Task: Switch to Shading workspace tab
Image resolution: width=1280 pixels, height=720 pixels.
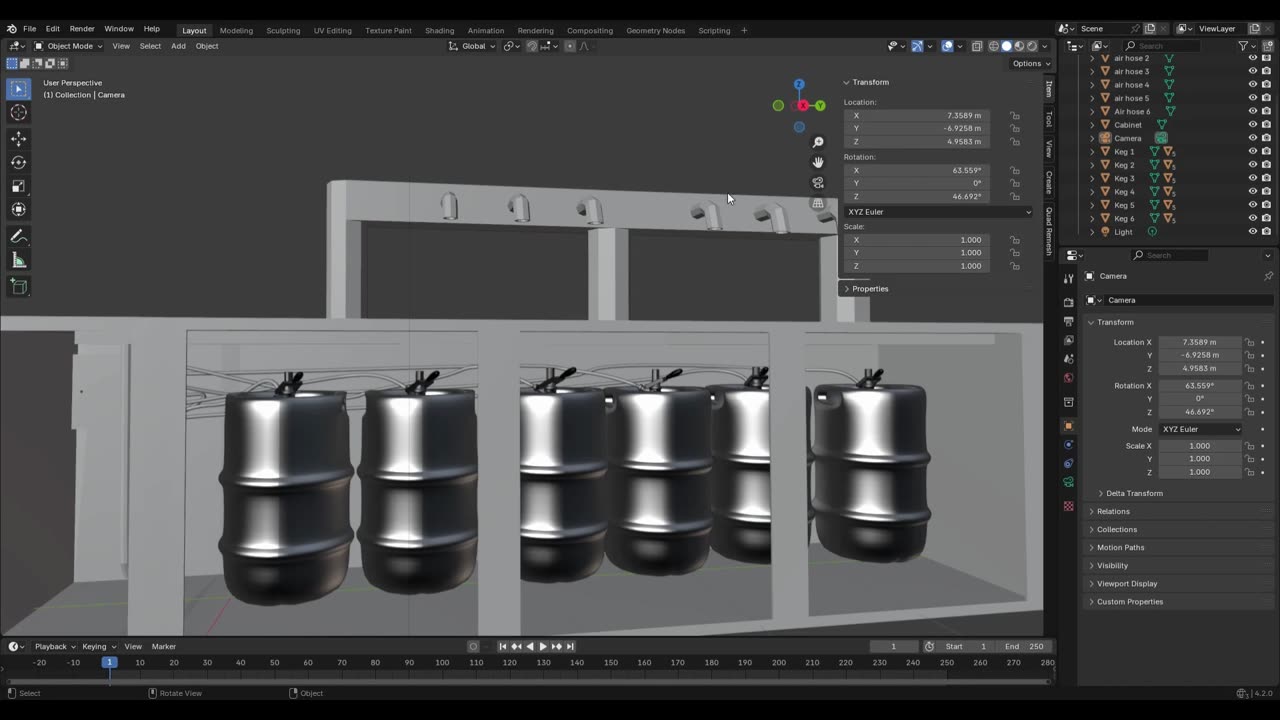Action: tap(439, 30)
